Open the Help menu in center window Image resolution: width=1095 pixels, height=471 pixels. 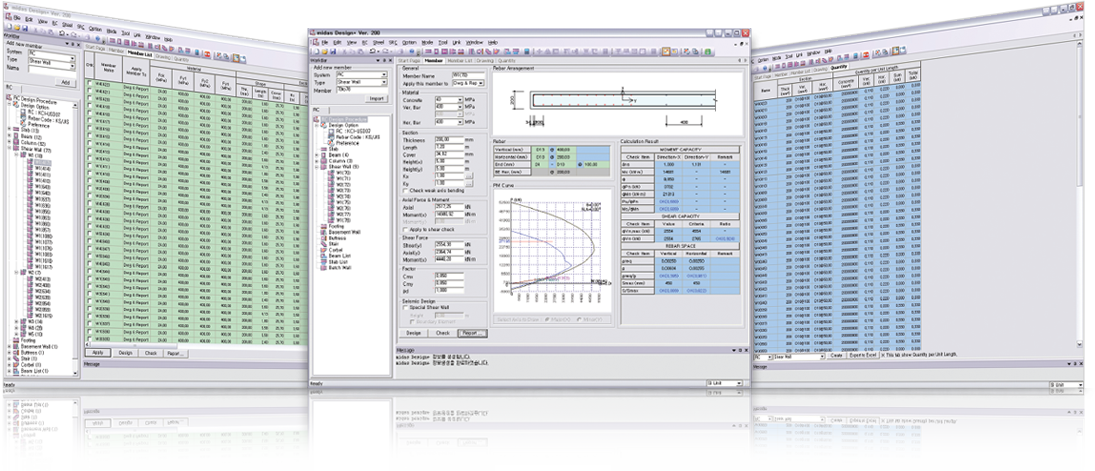point(492,43)
